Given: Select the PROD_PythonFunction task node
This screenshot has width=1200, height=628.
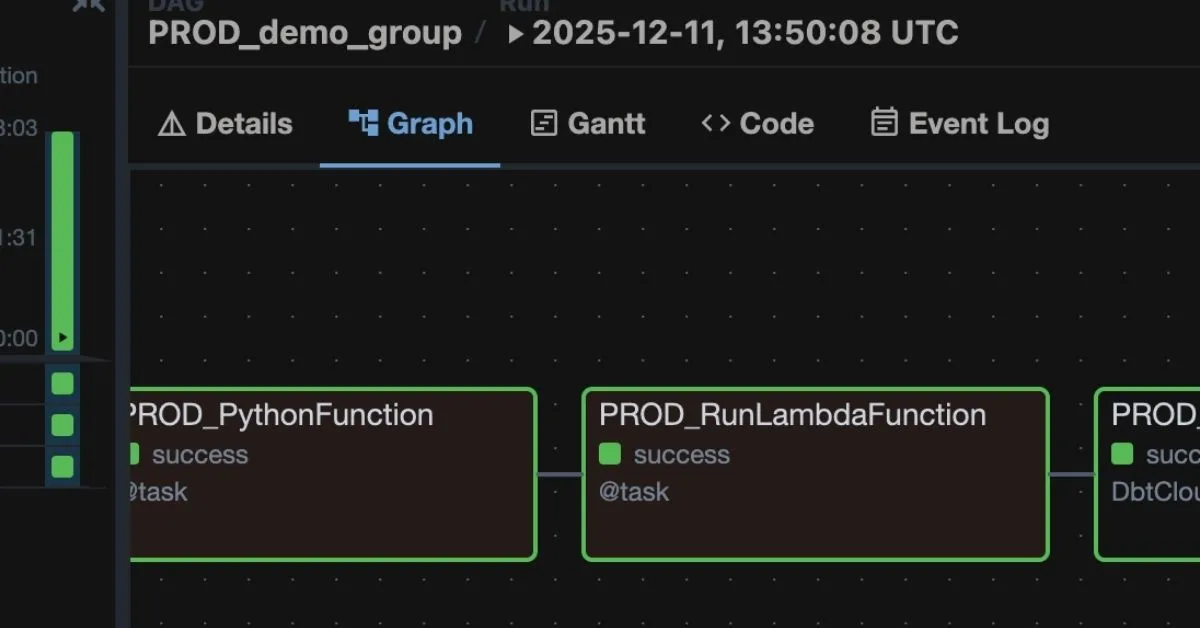Looking at the screenshot, I should (333, 474).
